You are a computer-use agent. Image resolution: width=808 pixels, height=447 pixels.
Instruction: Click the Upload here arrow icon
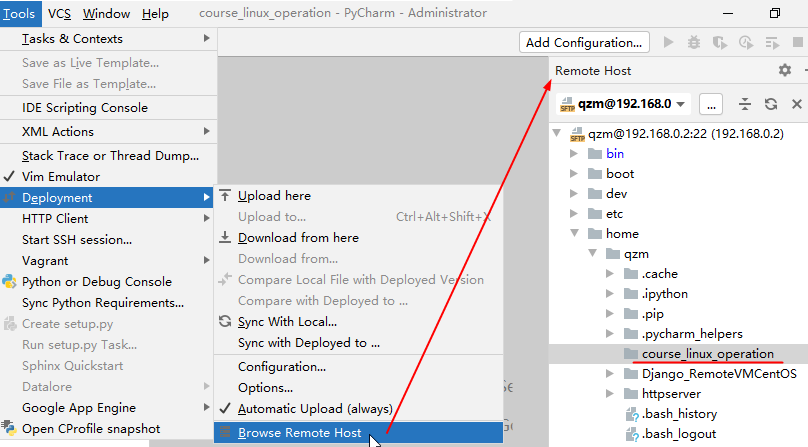[x=225, y=195]
